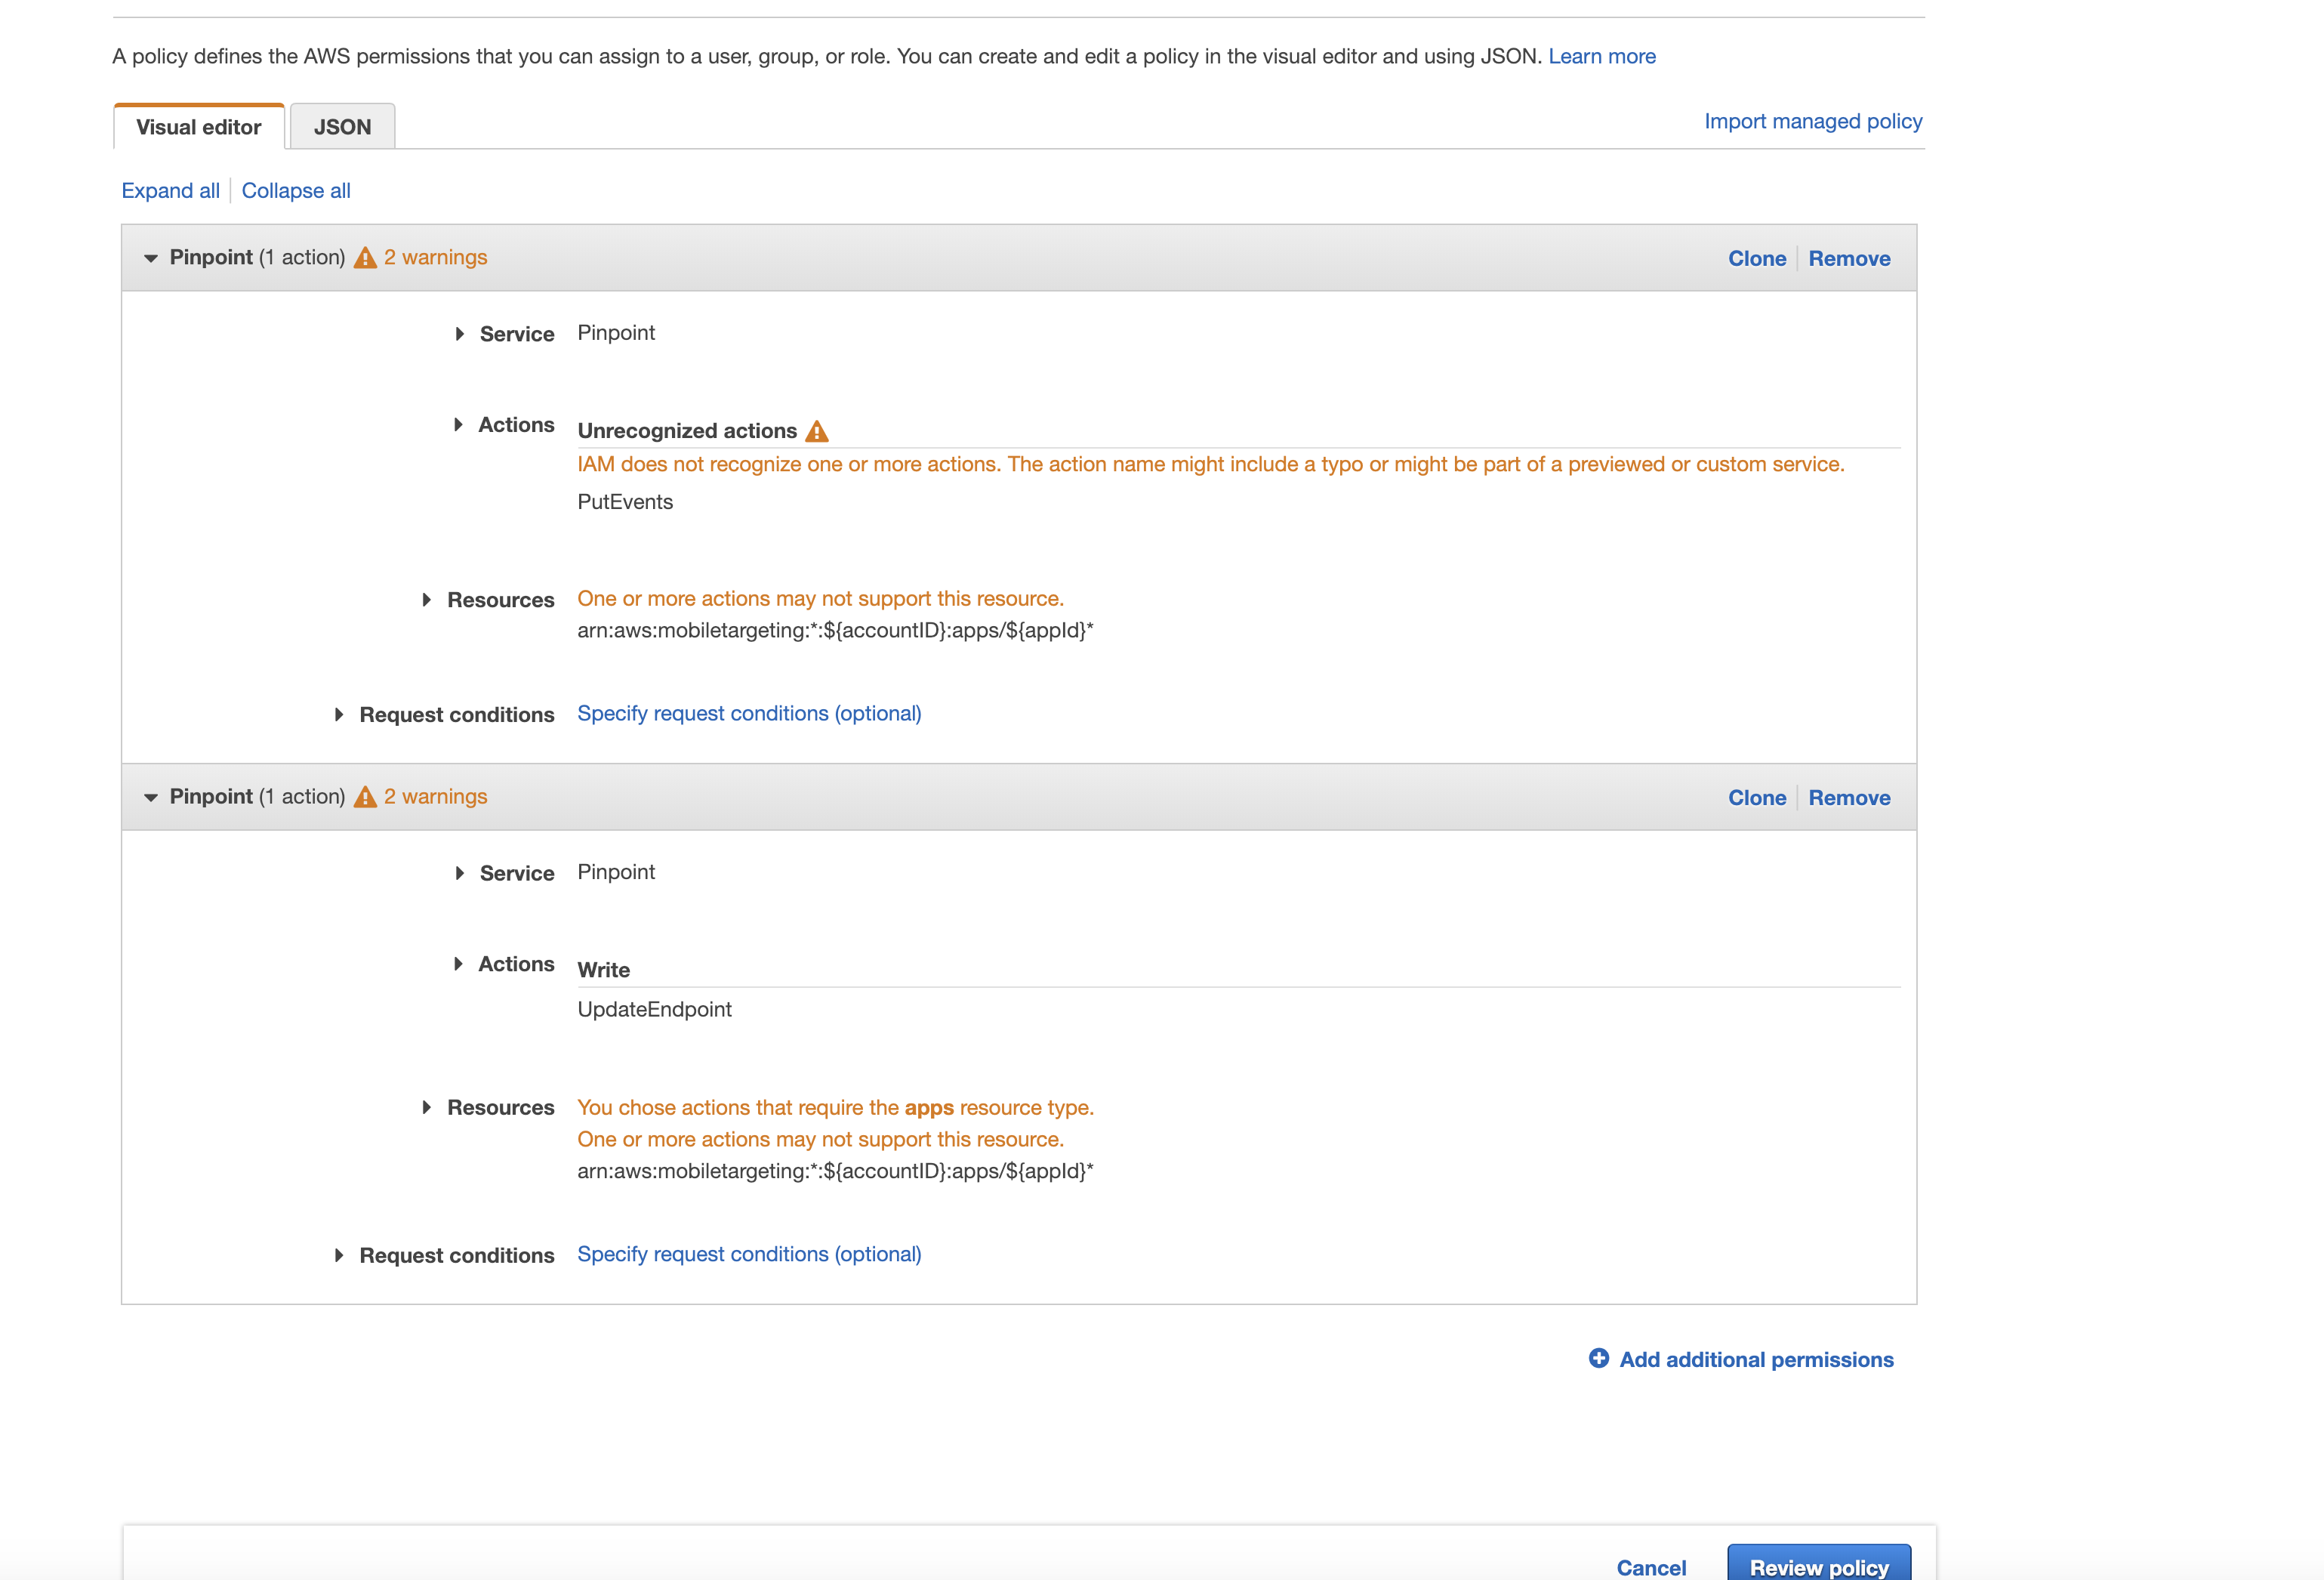
Task: Click Pinpoint service value in first block
Action: coord(616,333)
